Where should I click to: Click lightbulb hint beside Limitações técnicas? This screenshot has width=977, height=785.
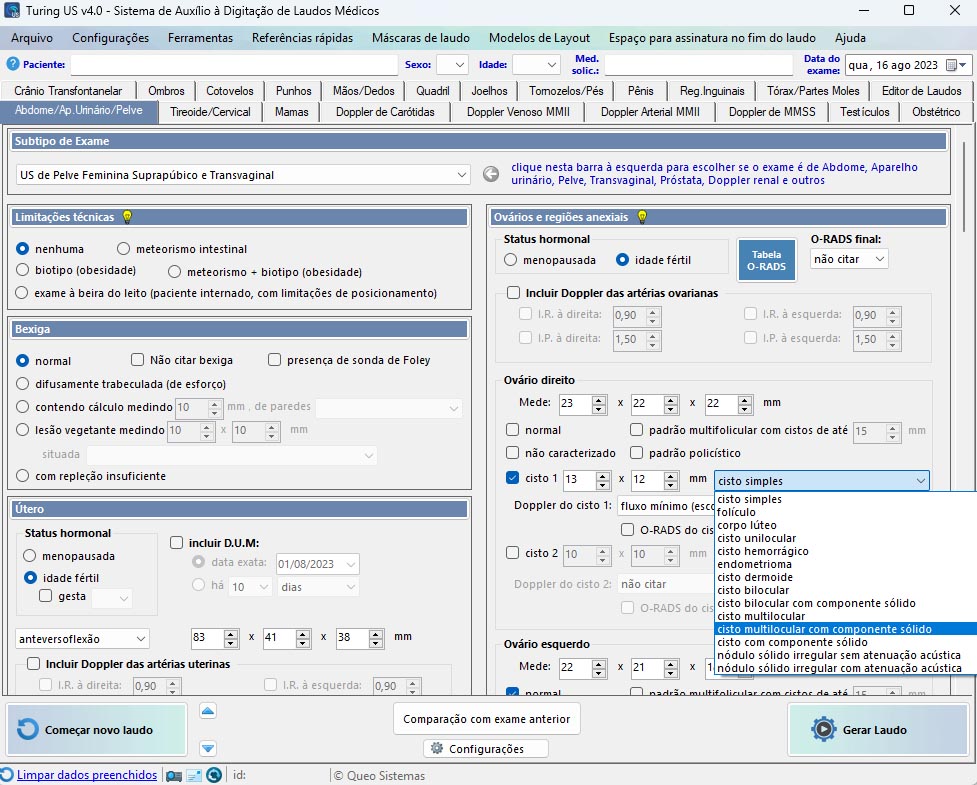pyautogui.click(x=126, y=217)
